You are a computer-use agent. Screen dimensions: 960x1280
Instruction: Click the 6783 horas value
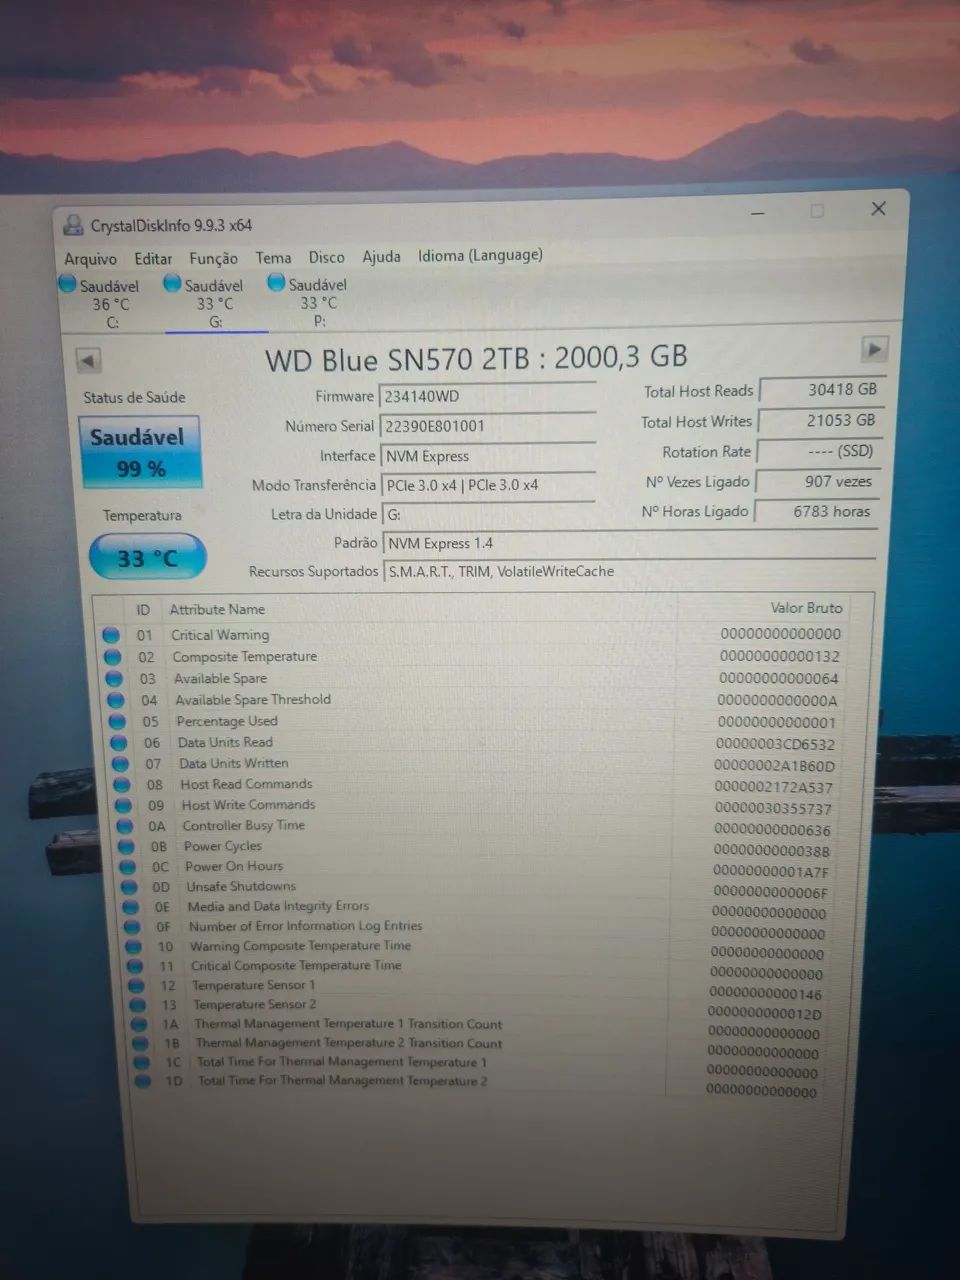click(x=817, y=511)
